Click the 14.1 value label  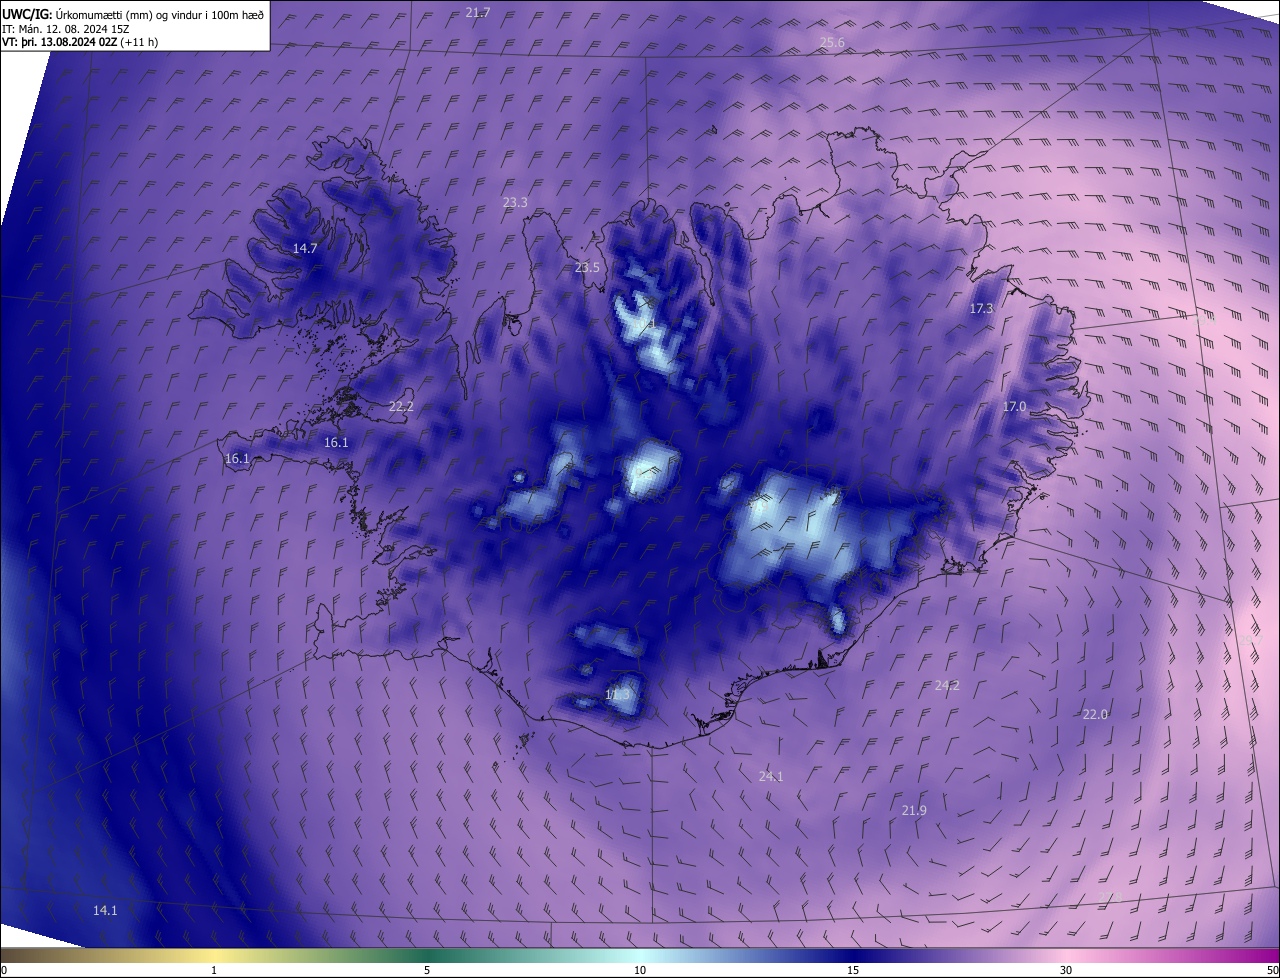105,910
